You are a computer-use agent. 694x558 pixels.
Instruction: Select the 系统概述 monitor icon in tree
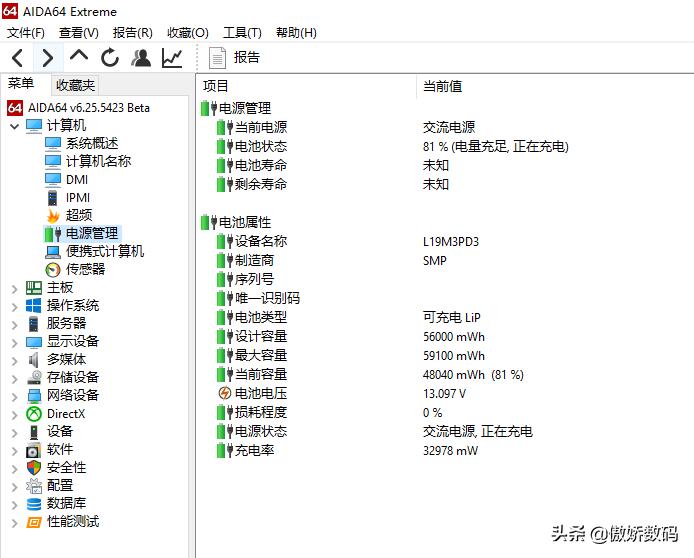pos(53,144)
